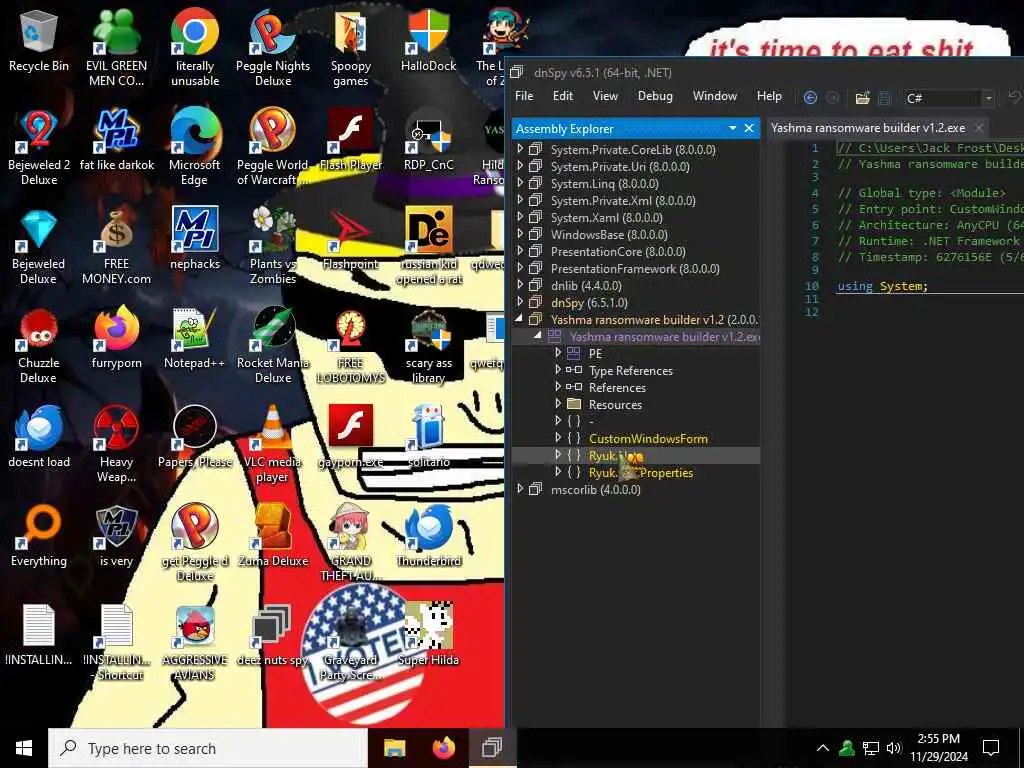This screenshot has width=1024, height=768.
Task: Show hidden system tray icons
Action: 823,748
